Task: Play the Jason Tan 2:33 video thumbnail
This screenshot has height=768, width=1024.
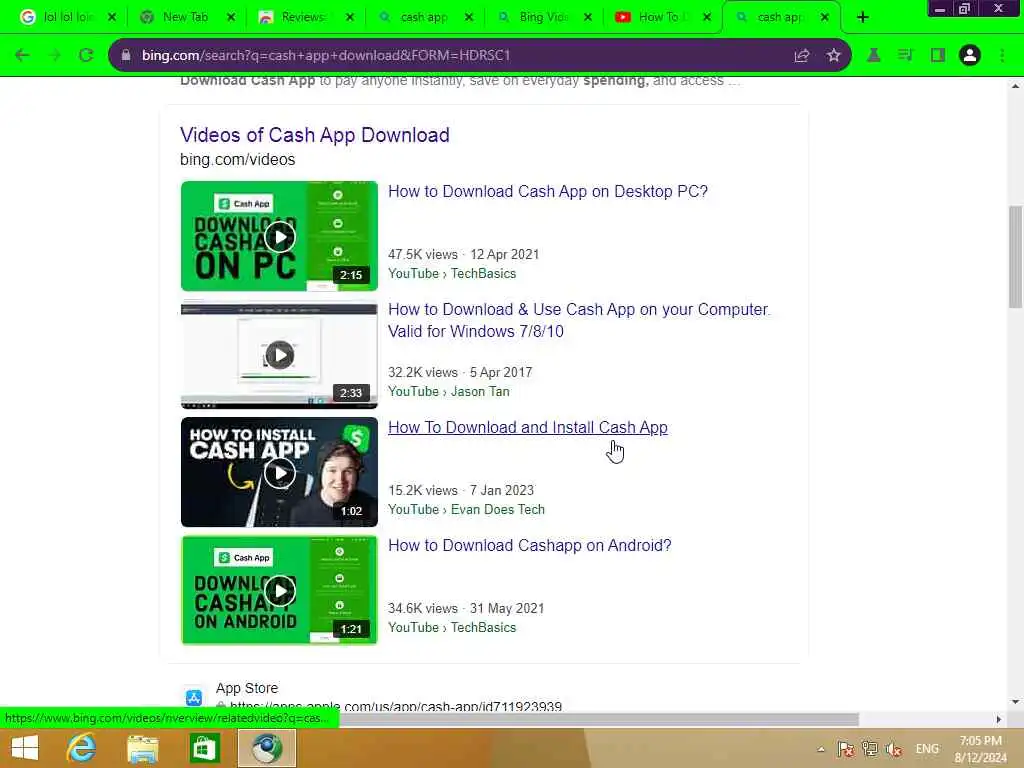Action: click(x=280, y=355)
